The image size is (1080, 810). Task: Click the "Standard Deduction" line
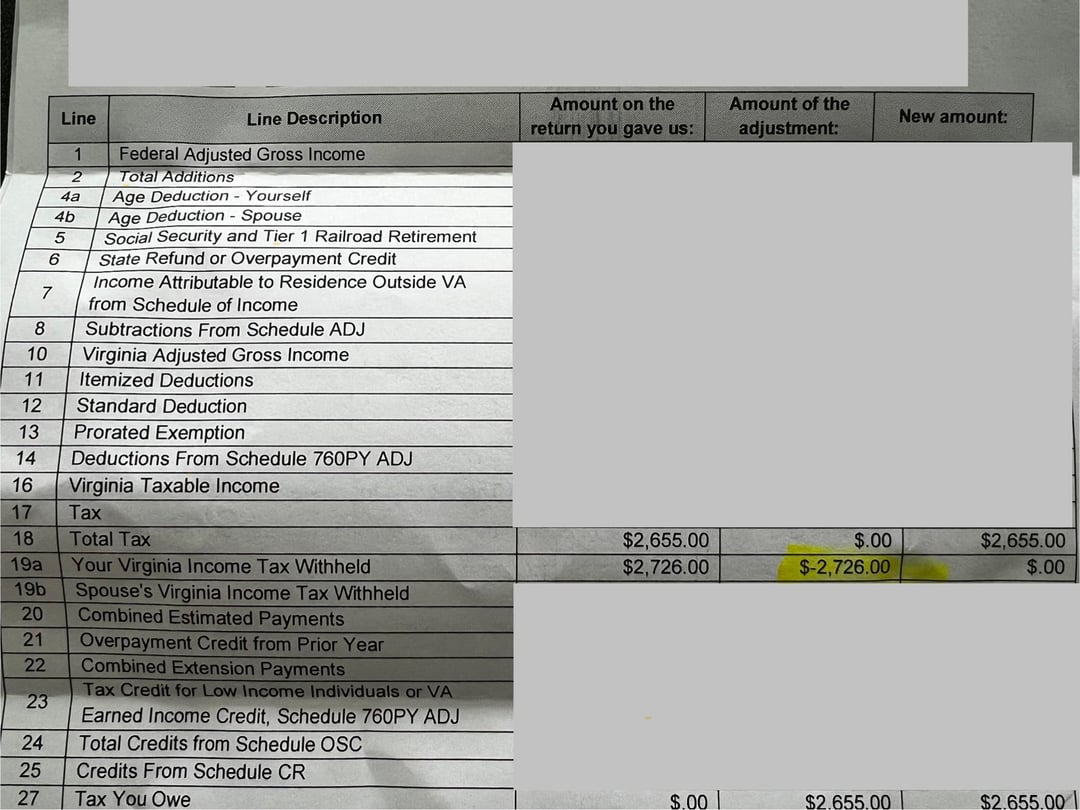pyautogui.click(x=161, y=406)
